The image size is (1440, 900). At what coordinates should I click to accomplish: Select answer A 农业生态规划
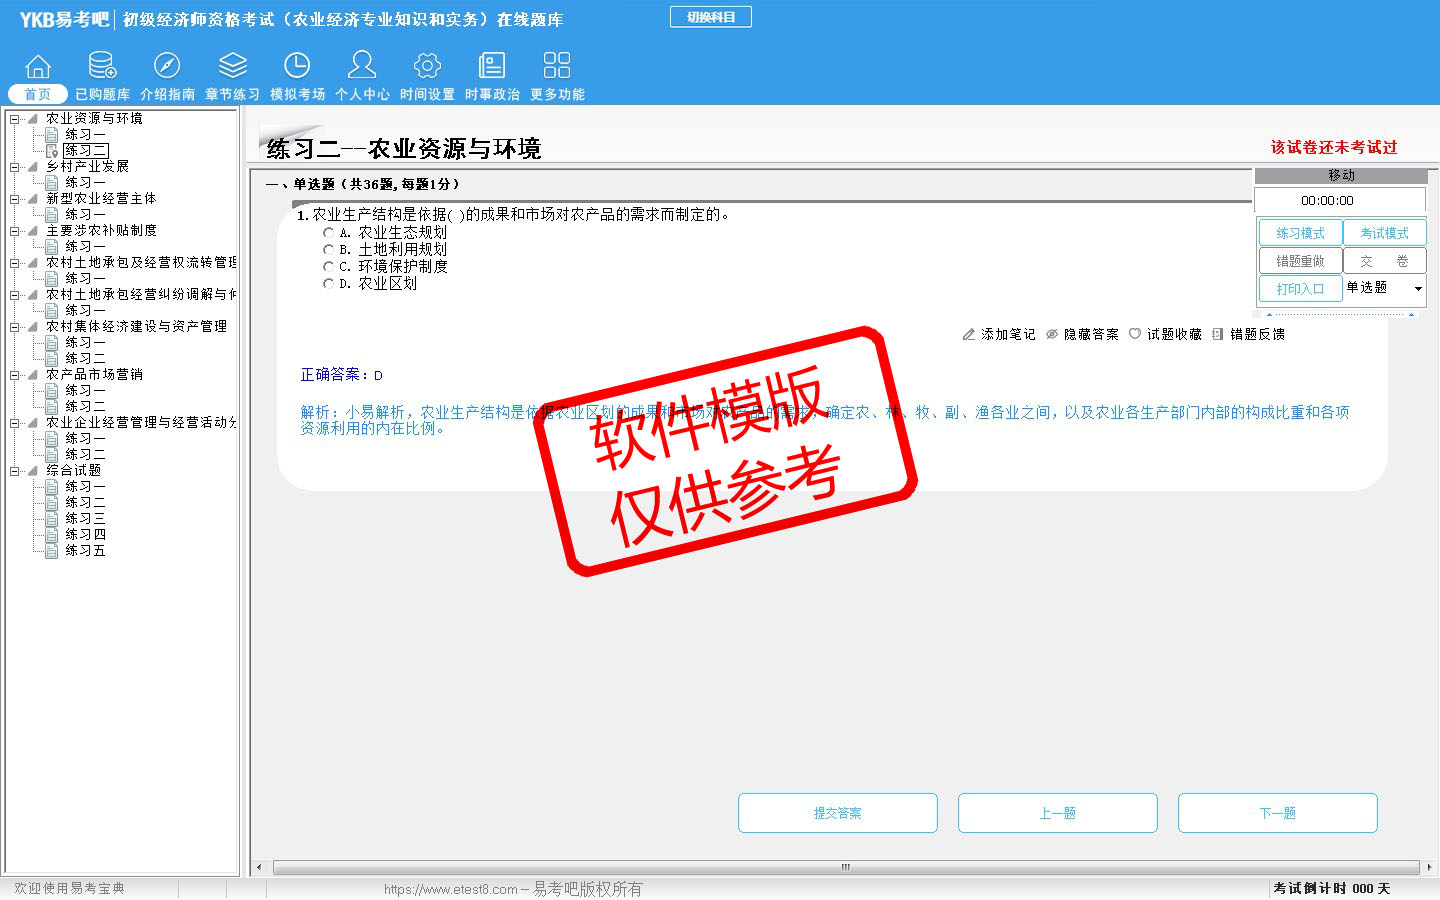pos(328,233)
